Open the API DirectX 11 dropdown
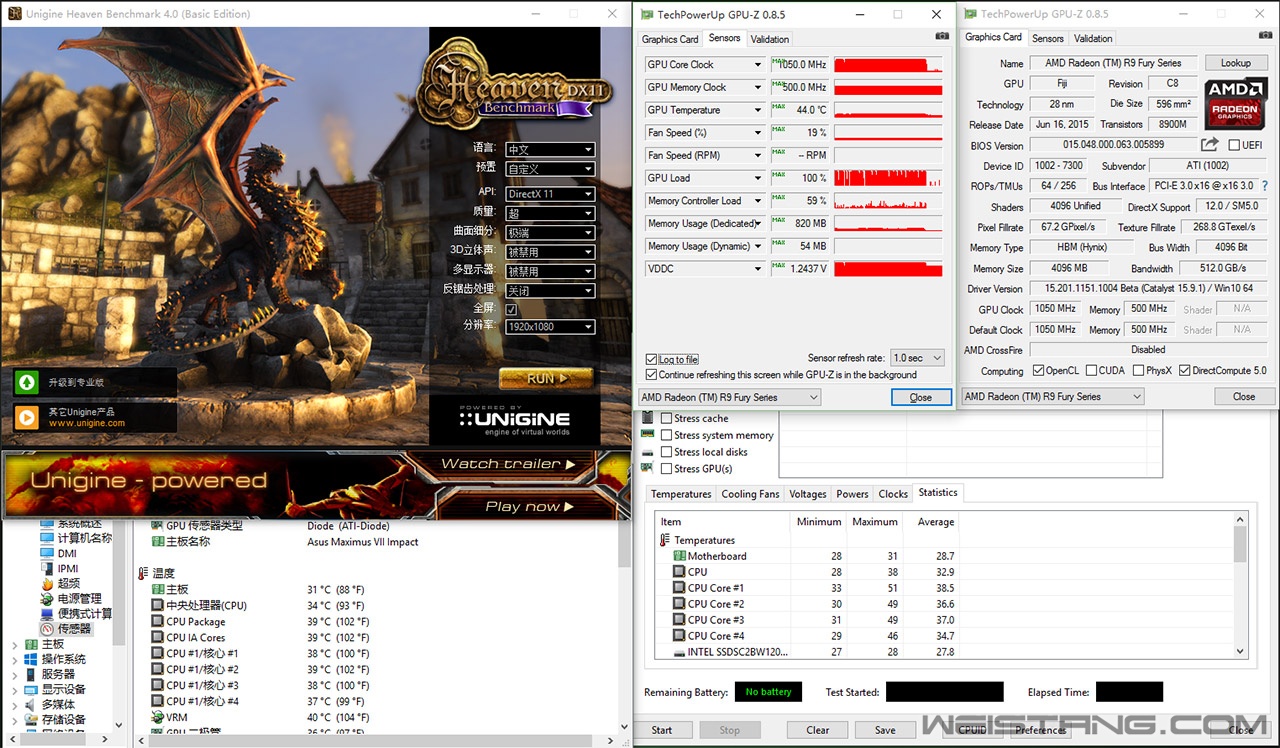Image resolution: width=1280 pixels, height=748 pixels. (x=549, y=194)
